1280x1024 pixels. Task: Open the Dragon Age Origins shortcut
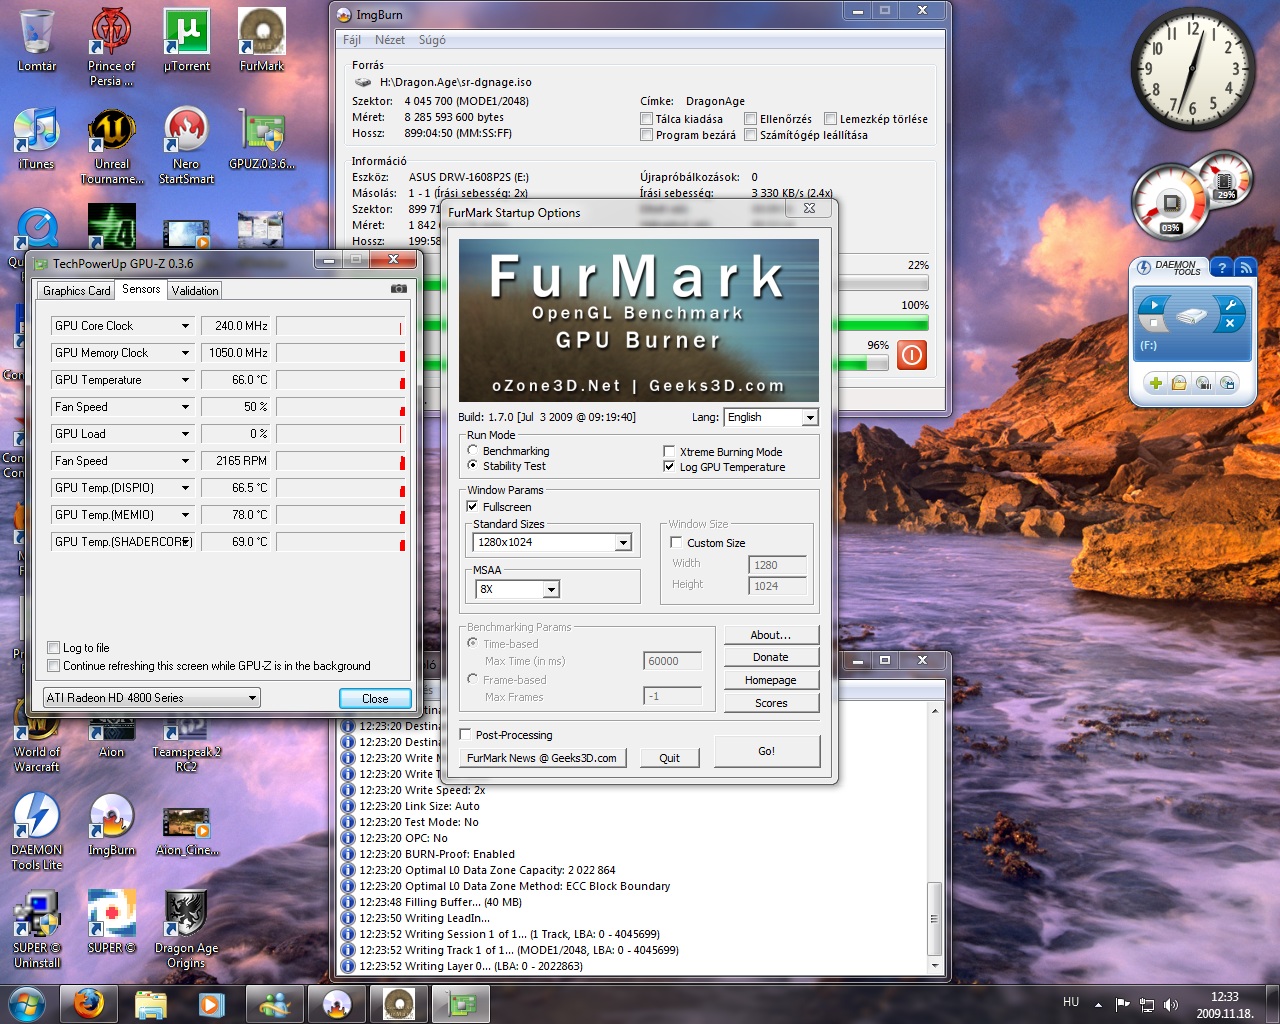click(x=186, y=930)
